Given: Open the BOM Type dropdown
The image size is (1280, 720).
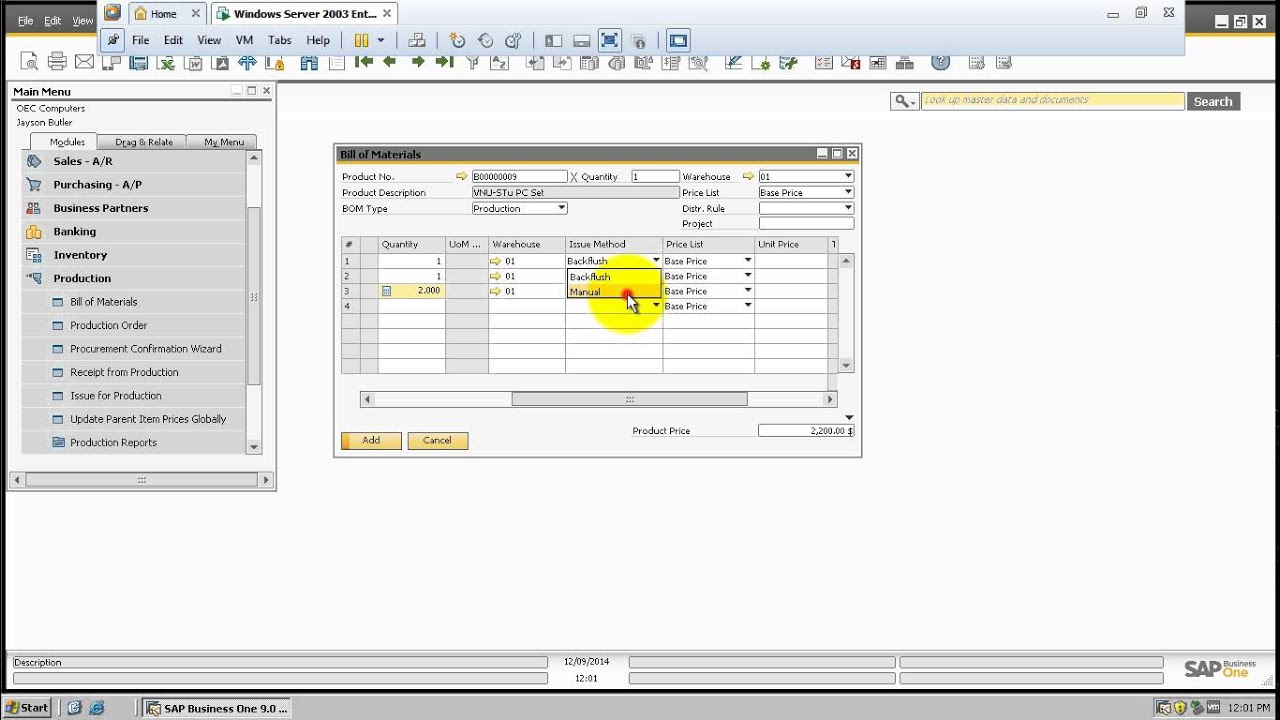Looking at the screenshot, I should (x=561, y=208).
